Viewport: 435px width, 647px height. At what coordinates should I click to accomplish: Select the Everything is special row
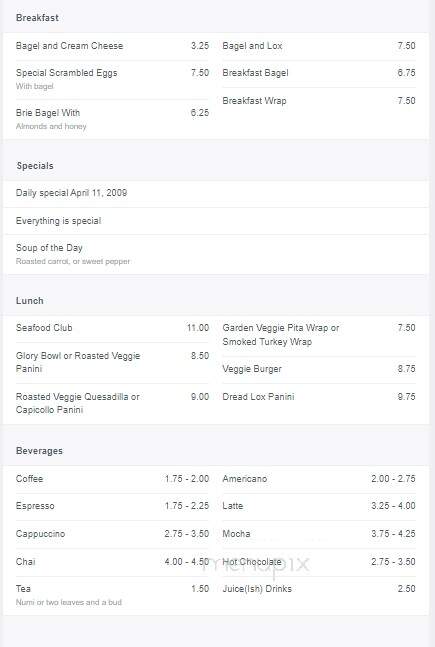[216, 221]
